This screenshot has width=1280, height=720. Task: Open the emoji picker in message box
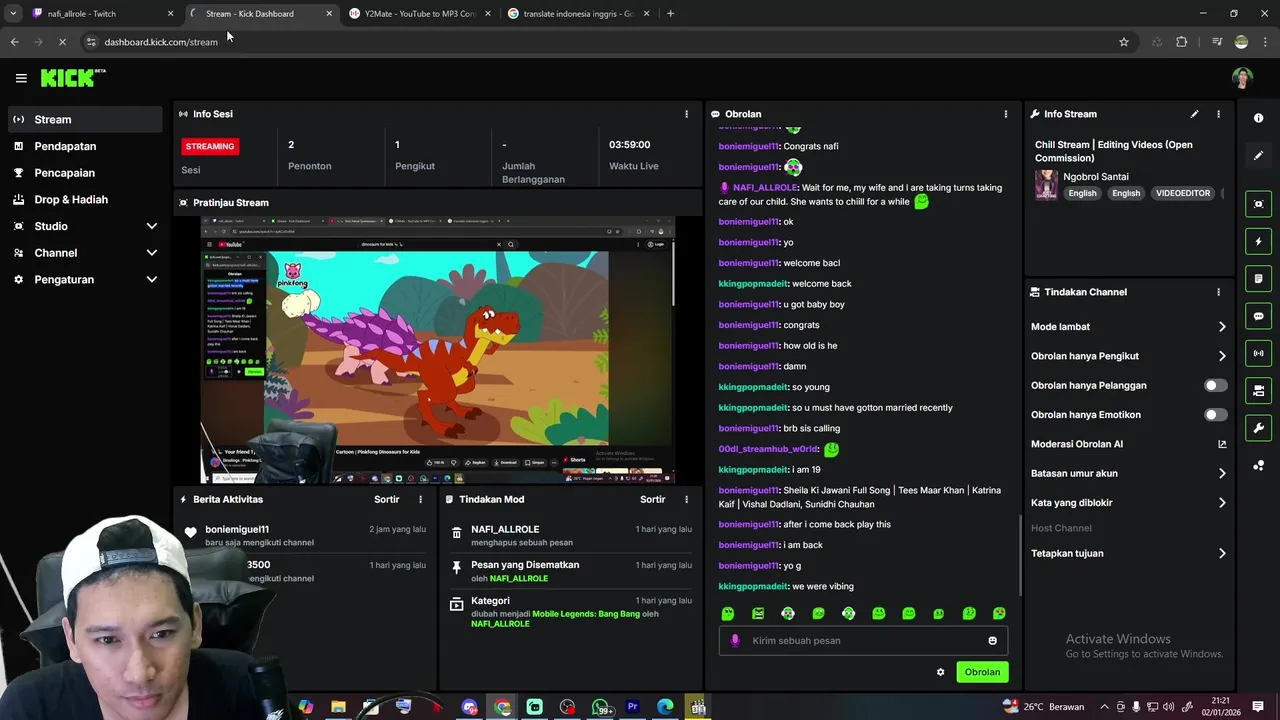[992, 641]
